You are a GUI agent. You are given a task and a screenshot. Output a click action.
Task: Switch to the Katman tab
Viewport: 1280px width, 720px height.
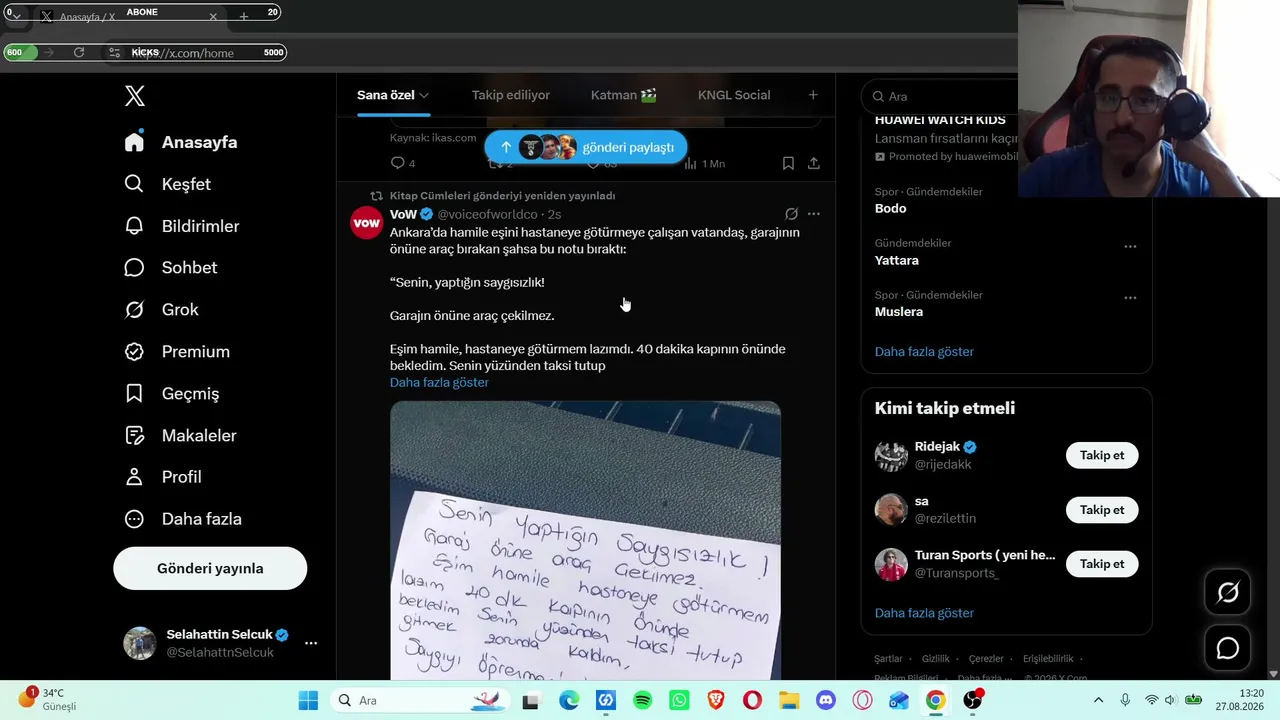point(624,95)
